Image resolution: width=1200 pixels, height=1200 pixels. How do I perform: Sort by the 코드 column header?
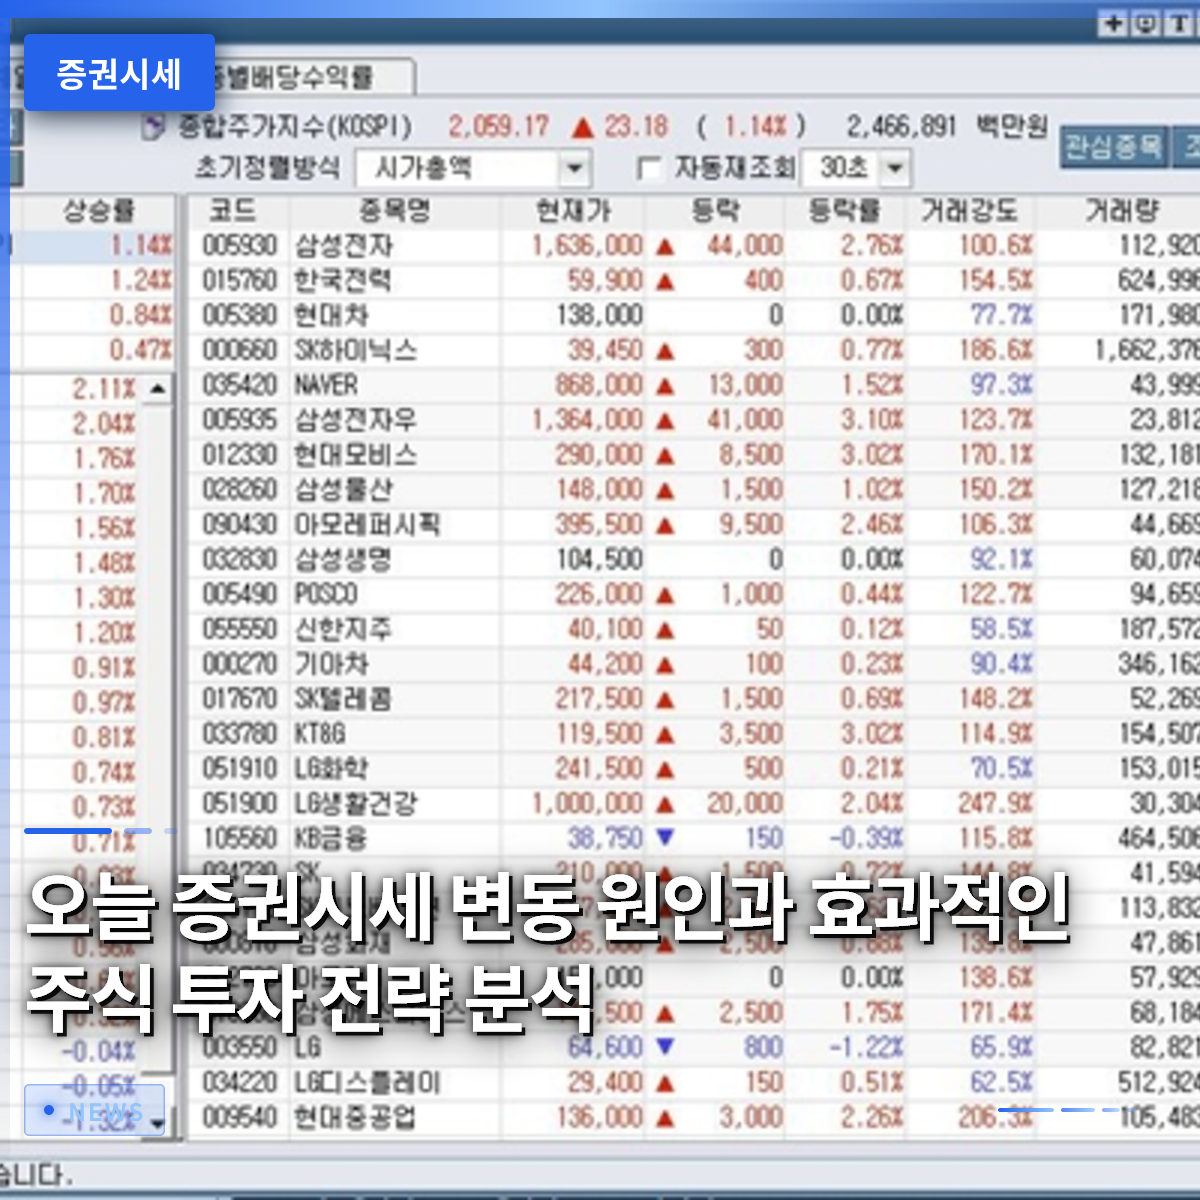(232, 211)
